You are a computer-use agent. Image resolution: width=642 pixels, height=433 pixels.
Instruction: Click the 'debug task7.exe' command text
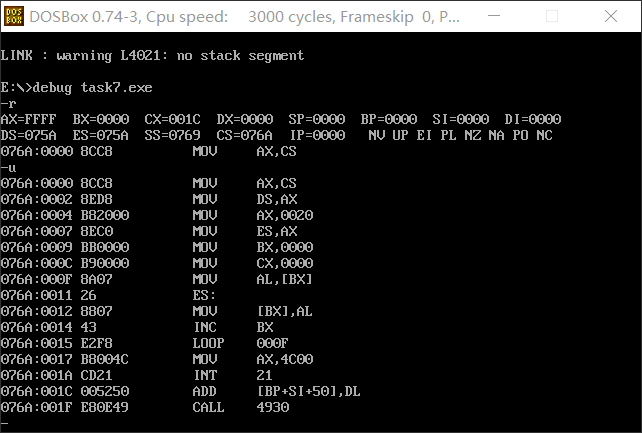click(93, 88)
